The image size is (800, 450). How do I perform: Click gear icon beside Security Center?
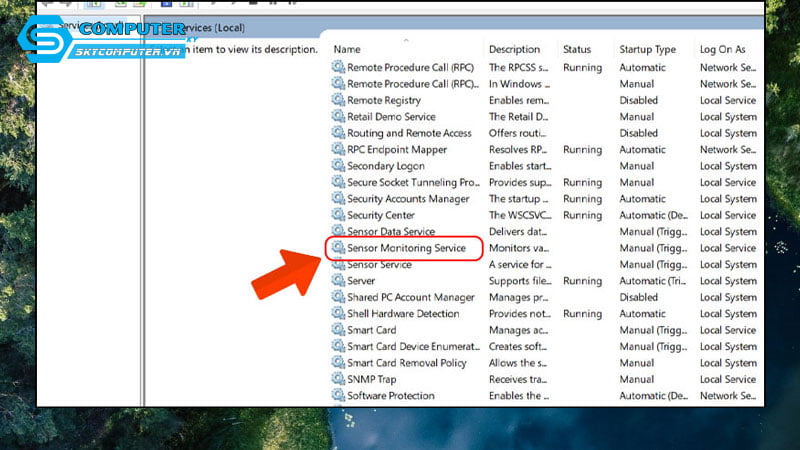[338, 214]
